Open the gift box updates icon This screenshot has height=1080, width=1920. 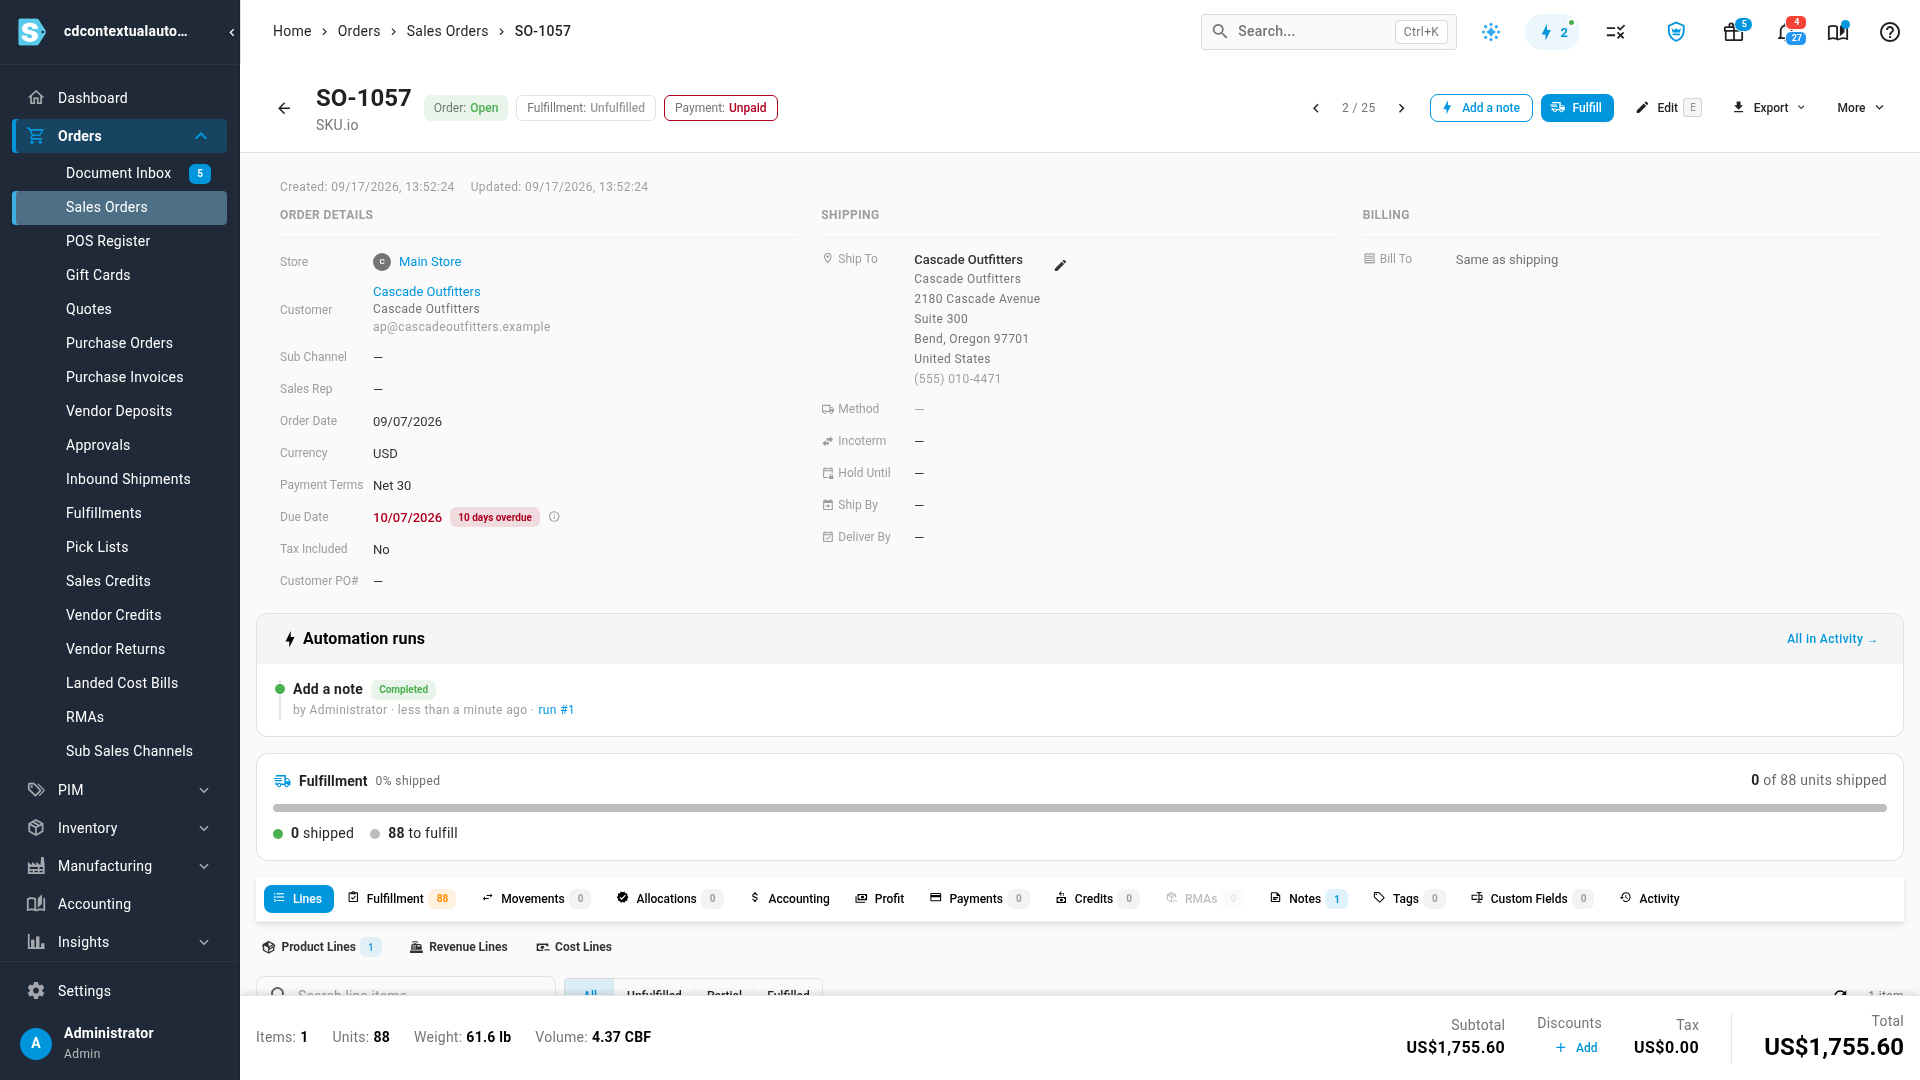1734,32
